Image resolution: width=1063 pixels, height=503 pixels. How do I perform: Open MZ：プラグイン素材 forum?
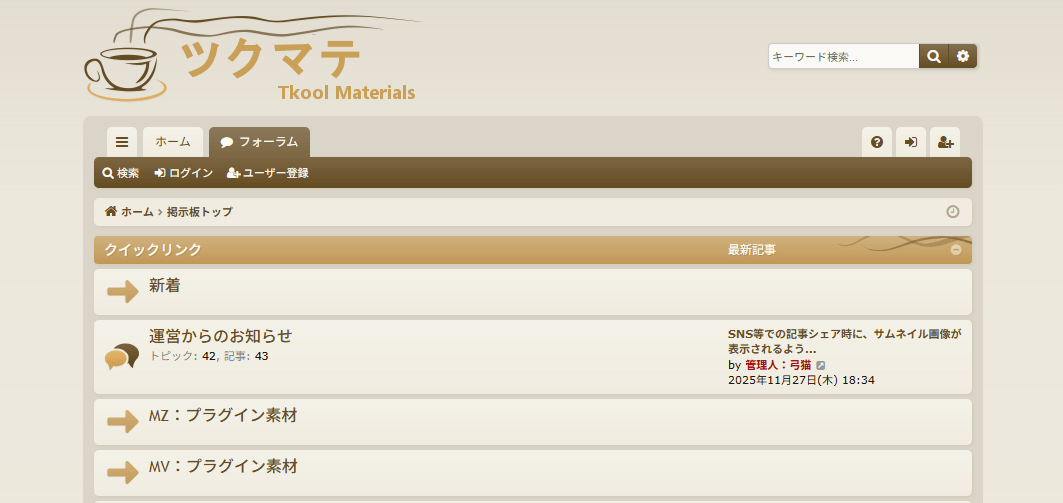[223, 416]
